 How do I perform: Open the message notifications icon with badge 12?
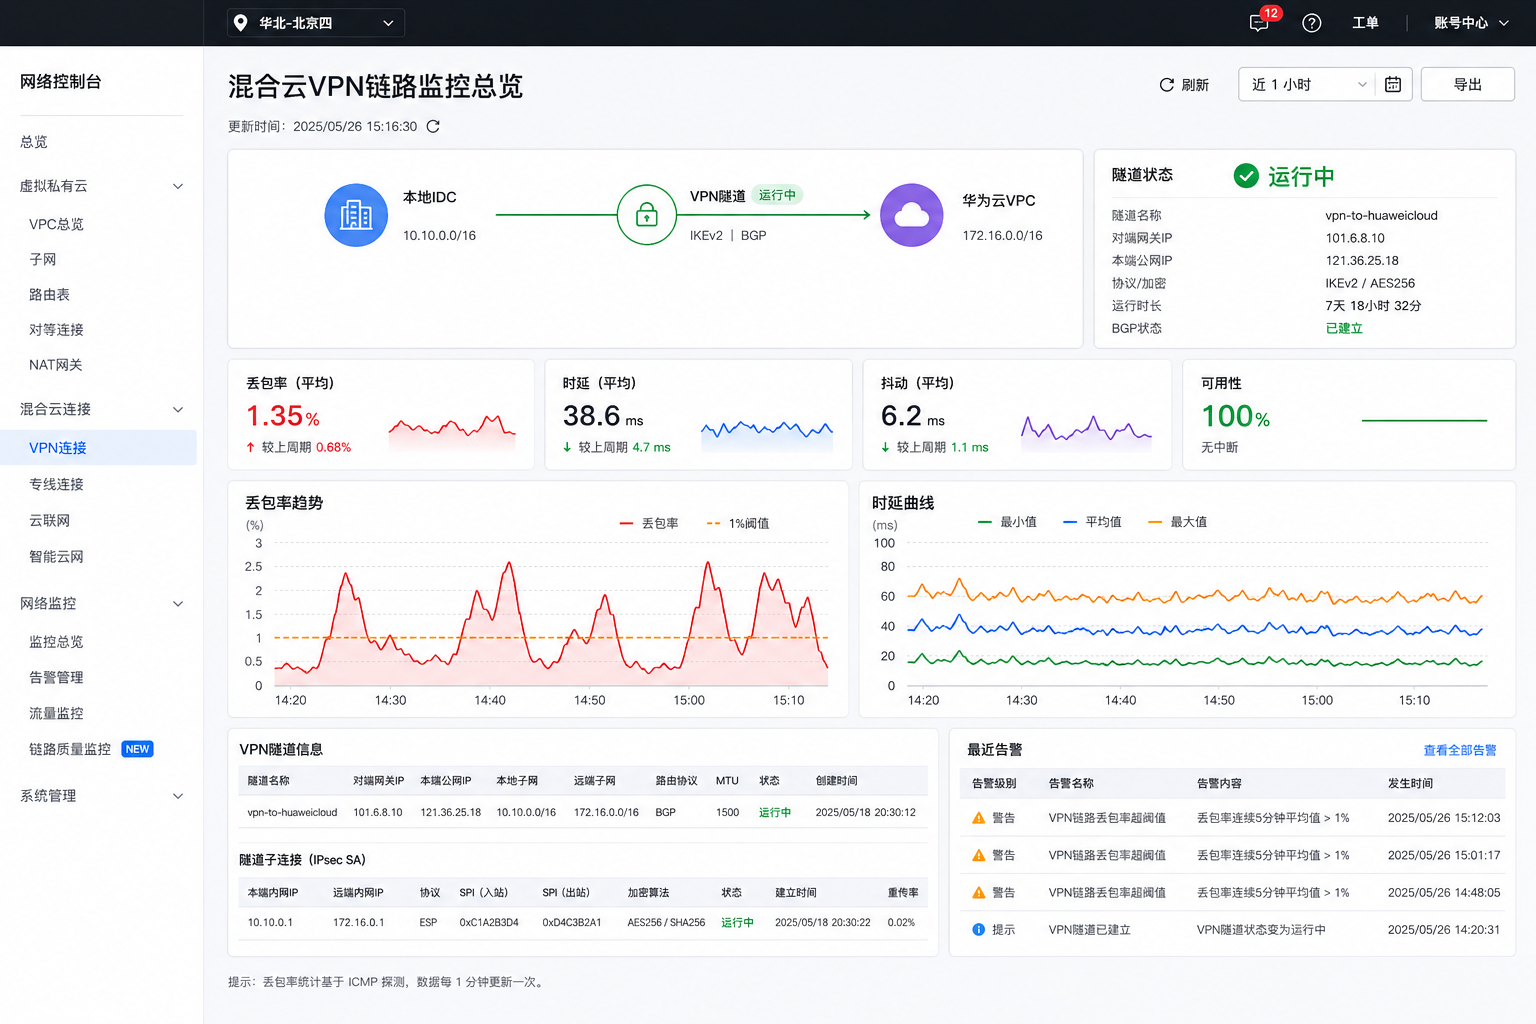tap(1260, 22)
